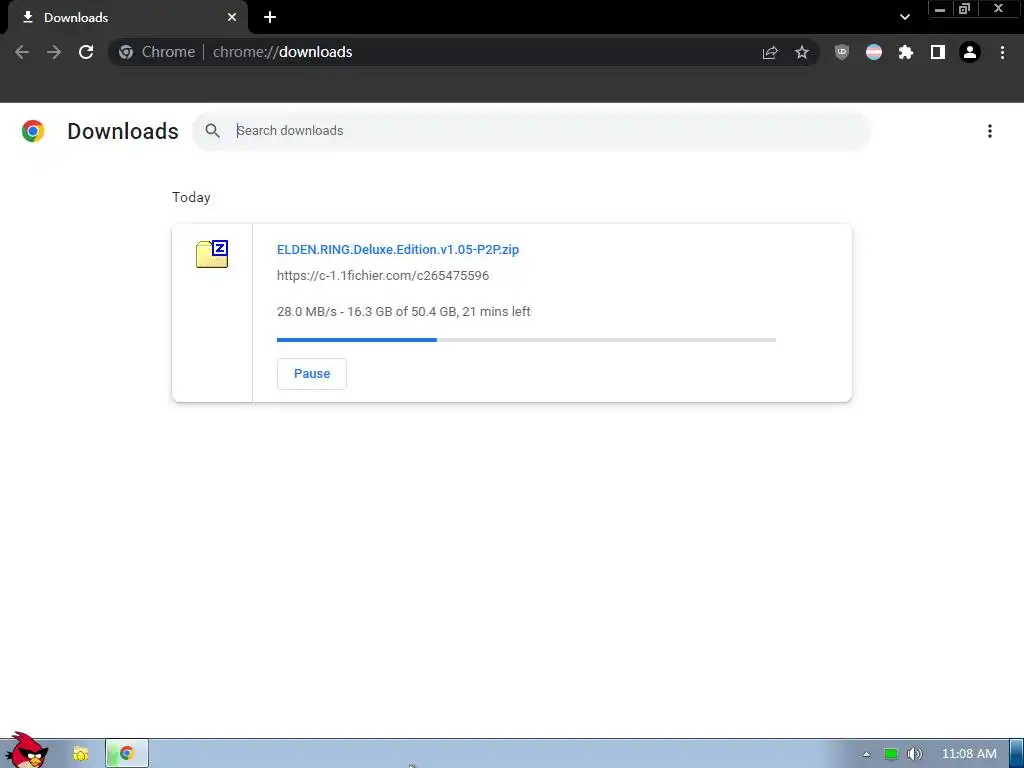Open the ELDEN.RING.Deluxe.Edition.v1.05-P2P.zip link
The width and height of the screenshot is (1024, 768).
click(398, 249)
